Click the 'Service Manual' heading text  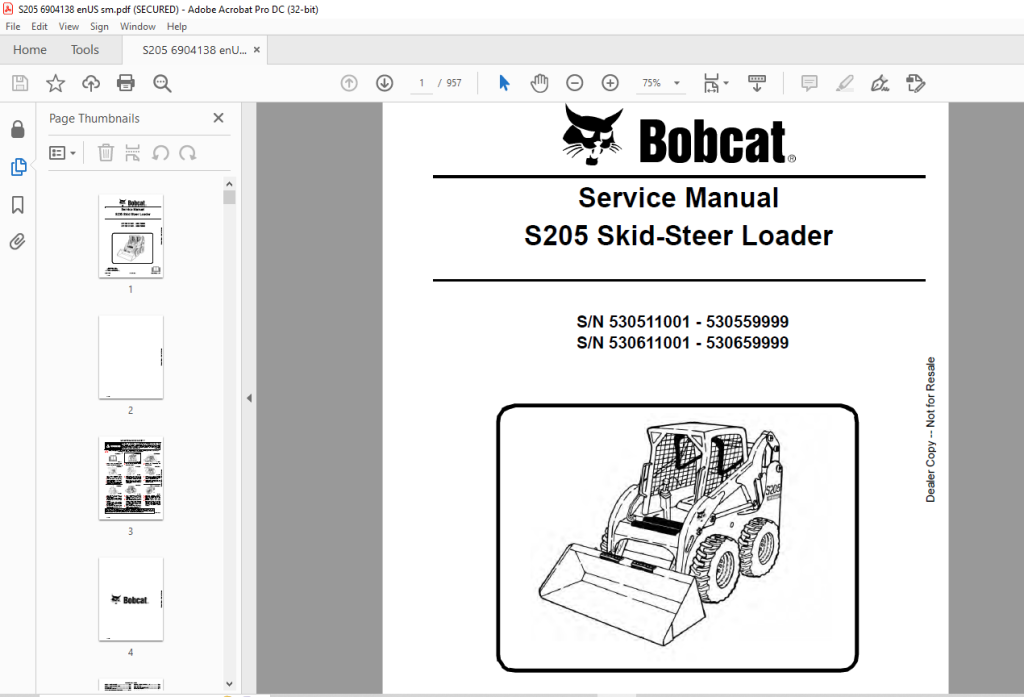[x=679, y=198]
